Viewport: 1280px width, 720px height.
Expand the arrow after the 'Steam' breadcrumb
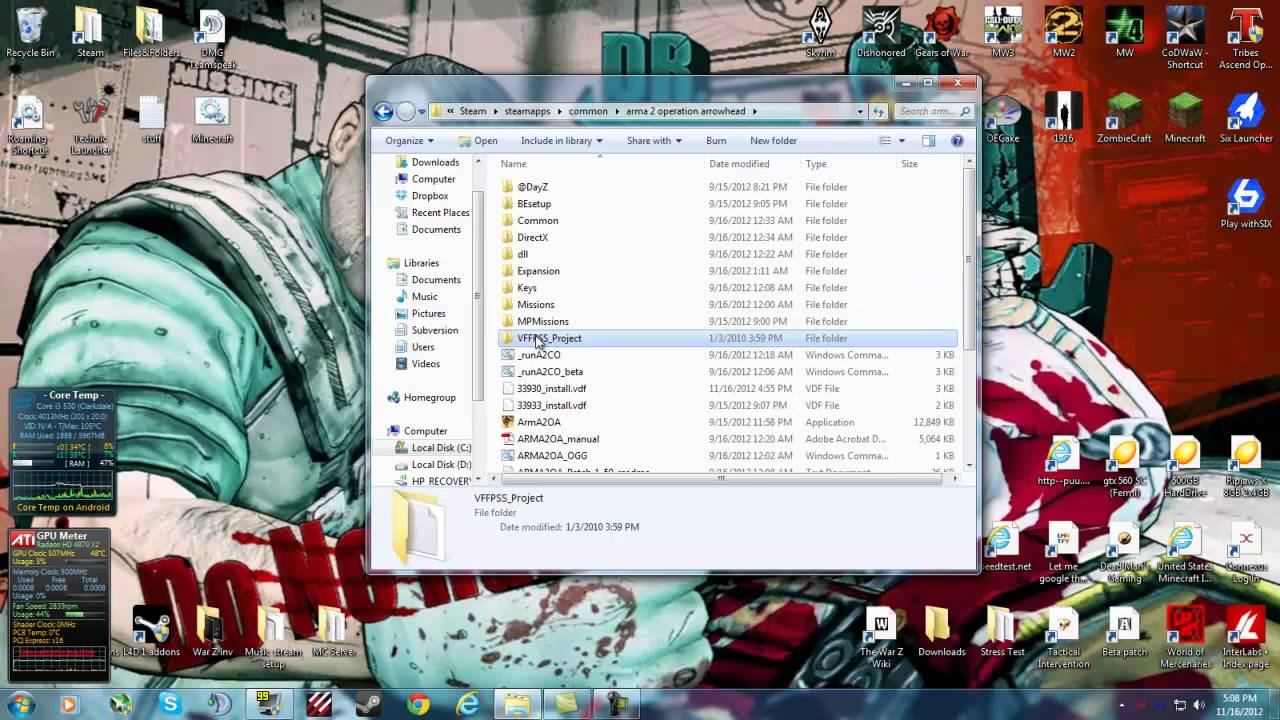(x=494, y=111)
